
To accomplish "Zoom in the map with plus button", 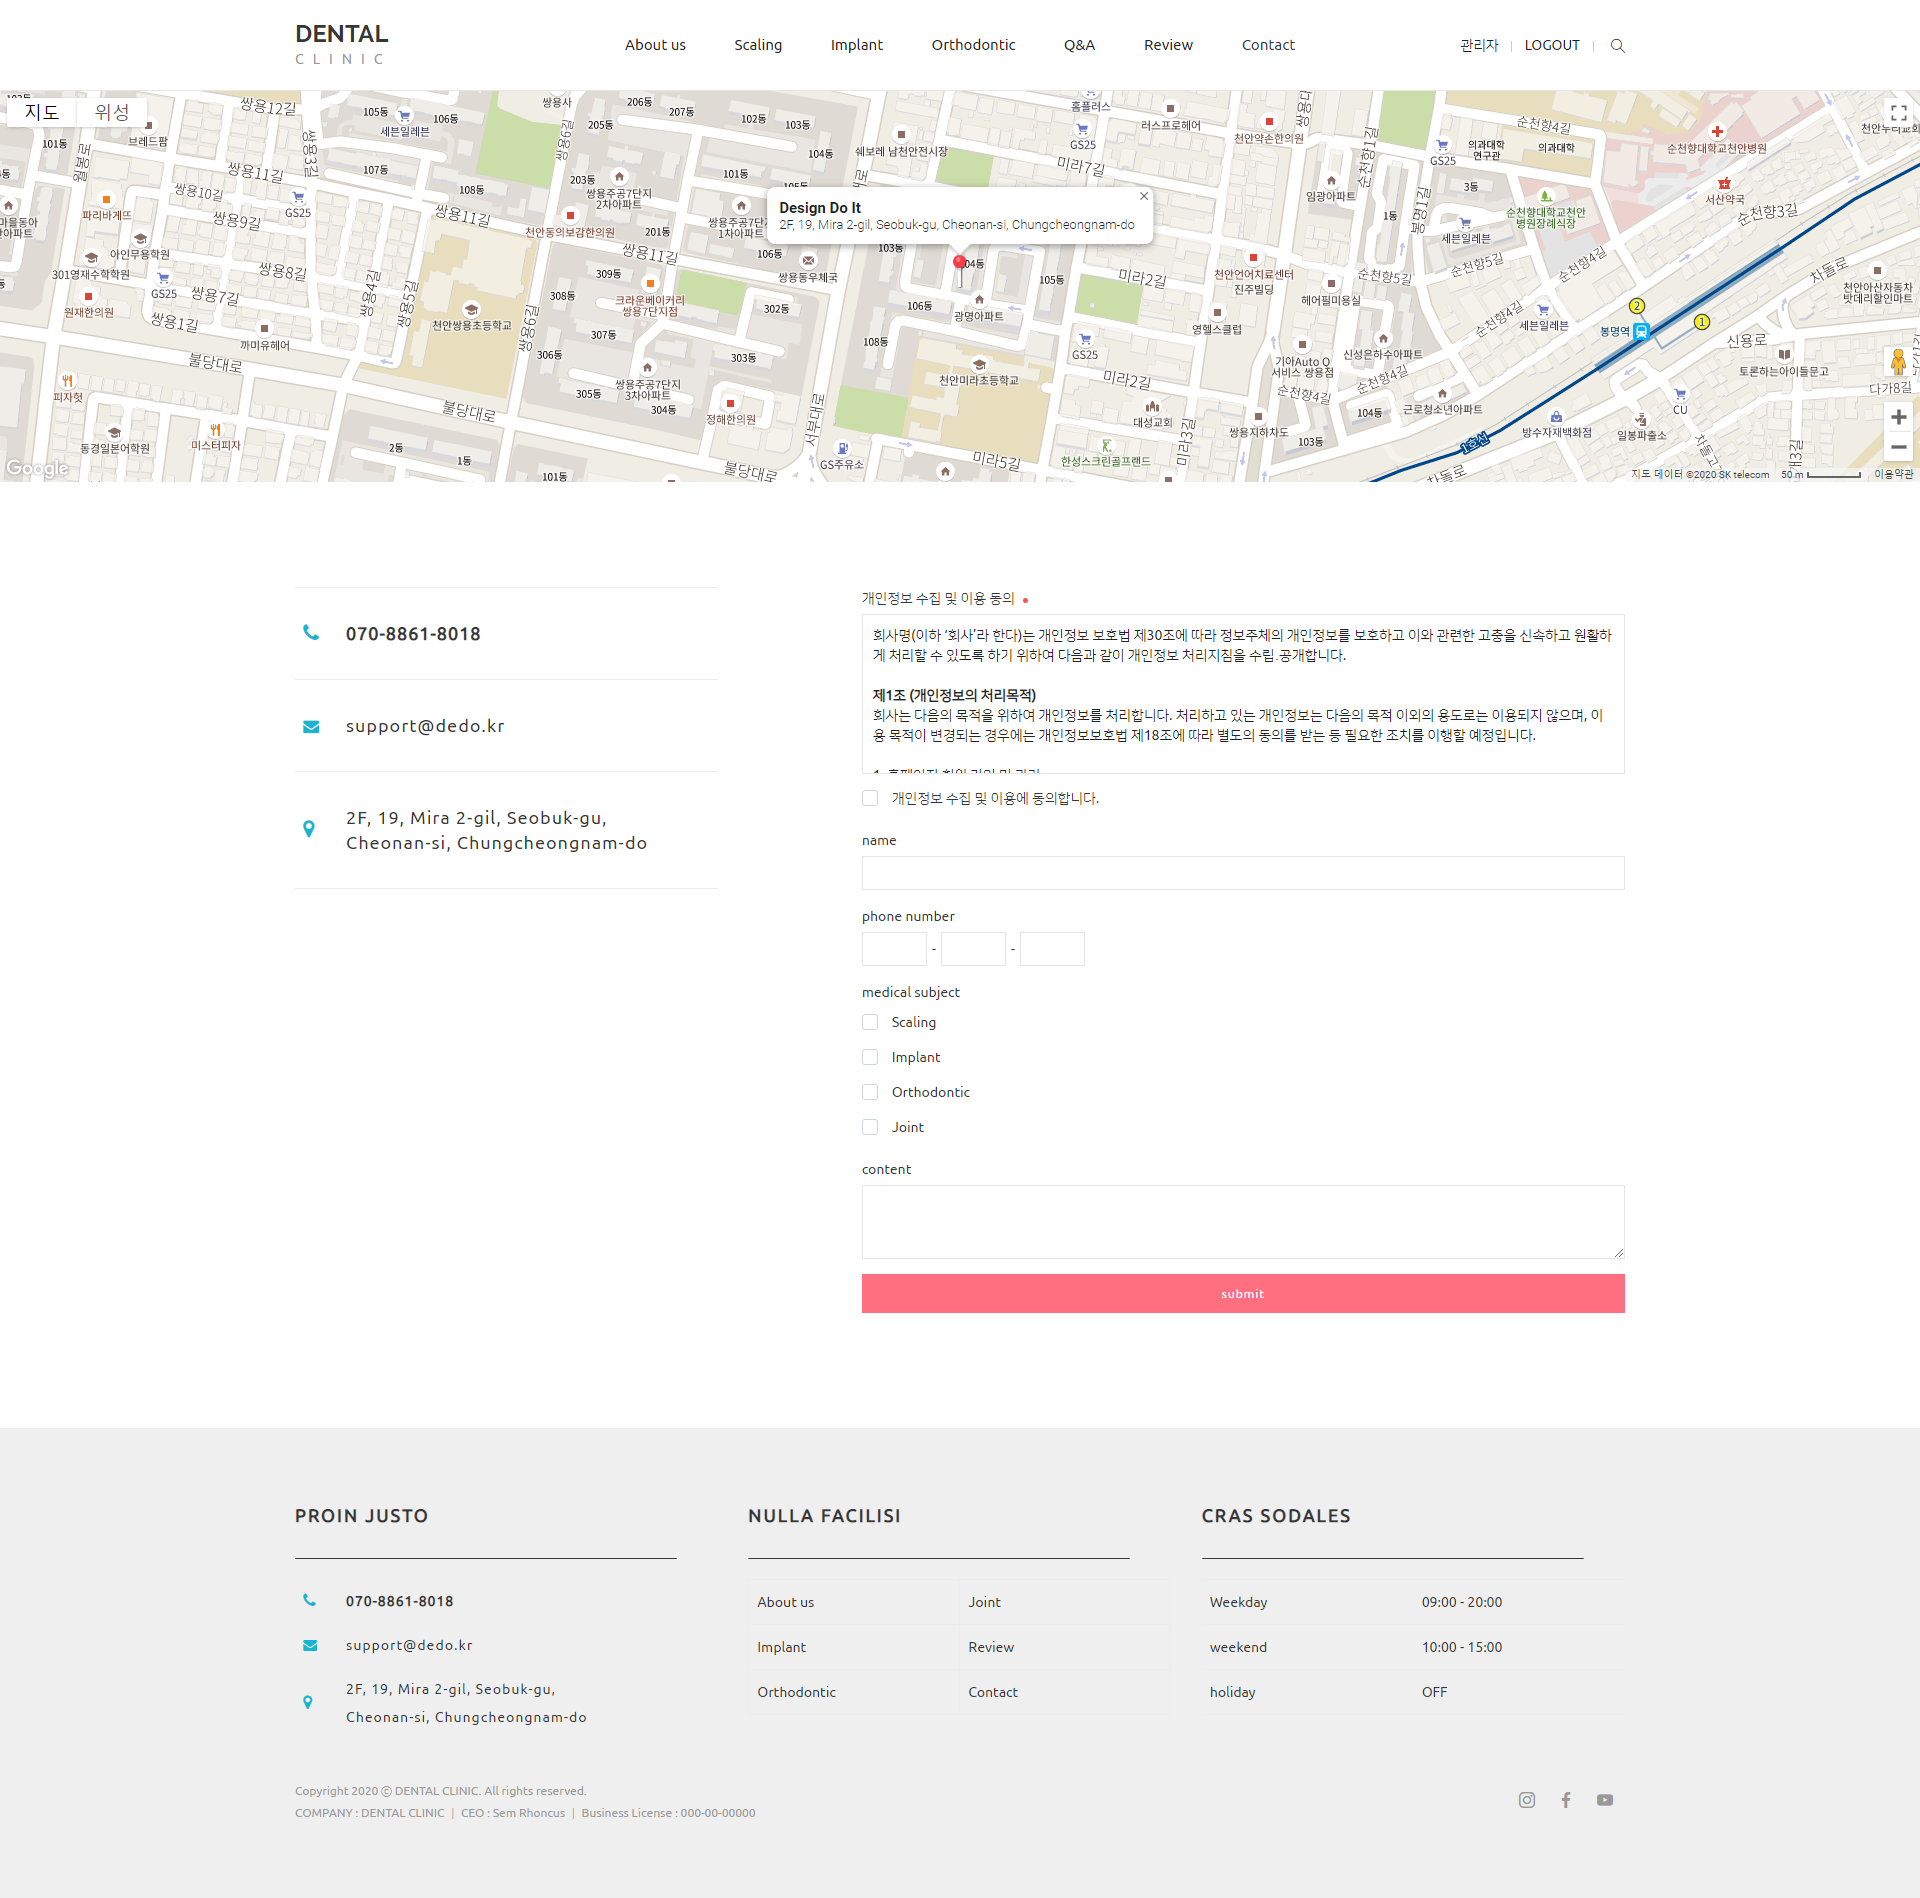I will coord(1898,417).
